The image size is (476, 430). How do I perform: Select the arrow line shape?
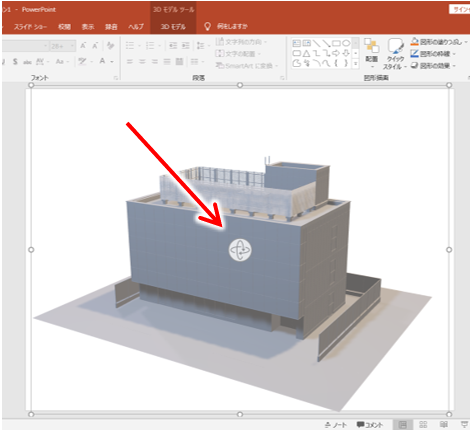327,43
